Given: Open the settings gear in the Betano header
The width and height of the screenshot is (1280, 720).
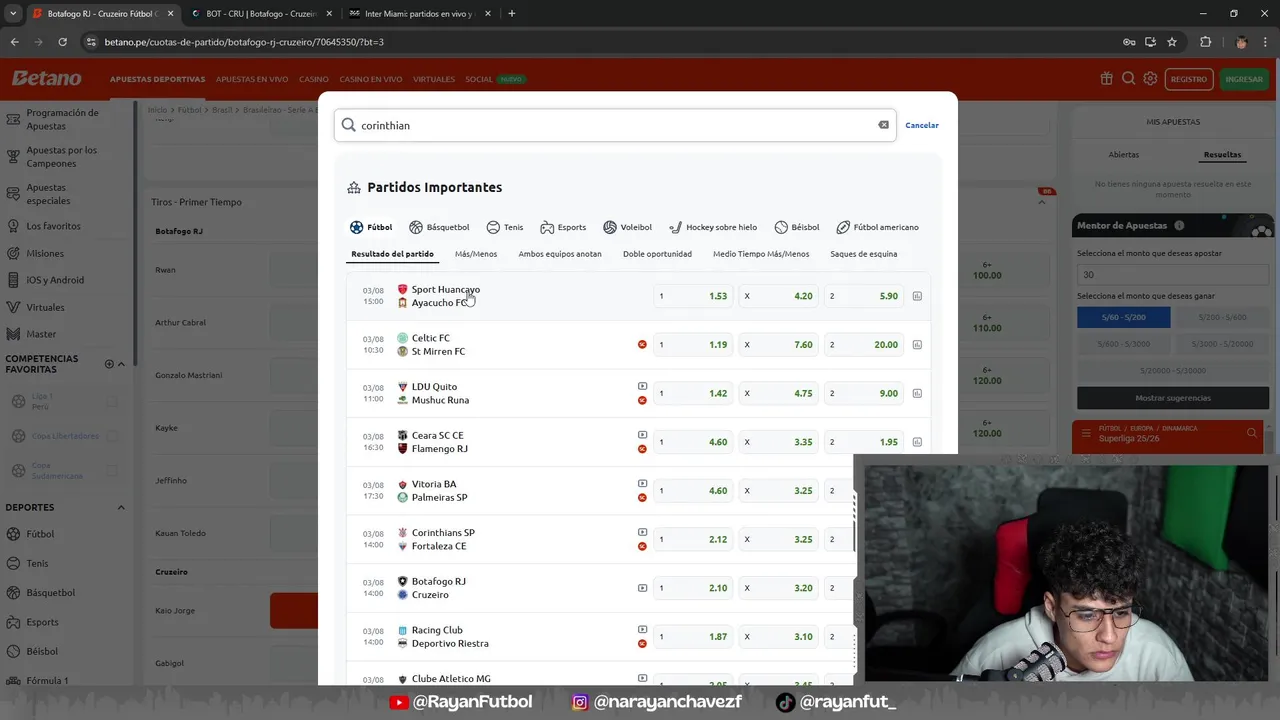Looking at the screenshot, I should click(1150, 79).
